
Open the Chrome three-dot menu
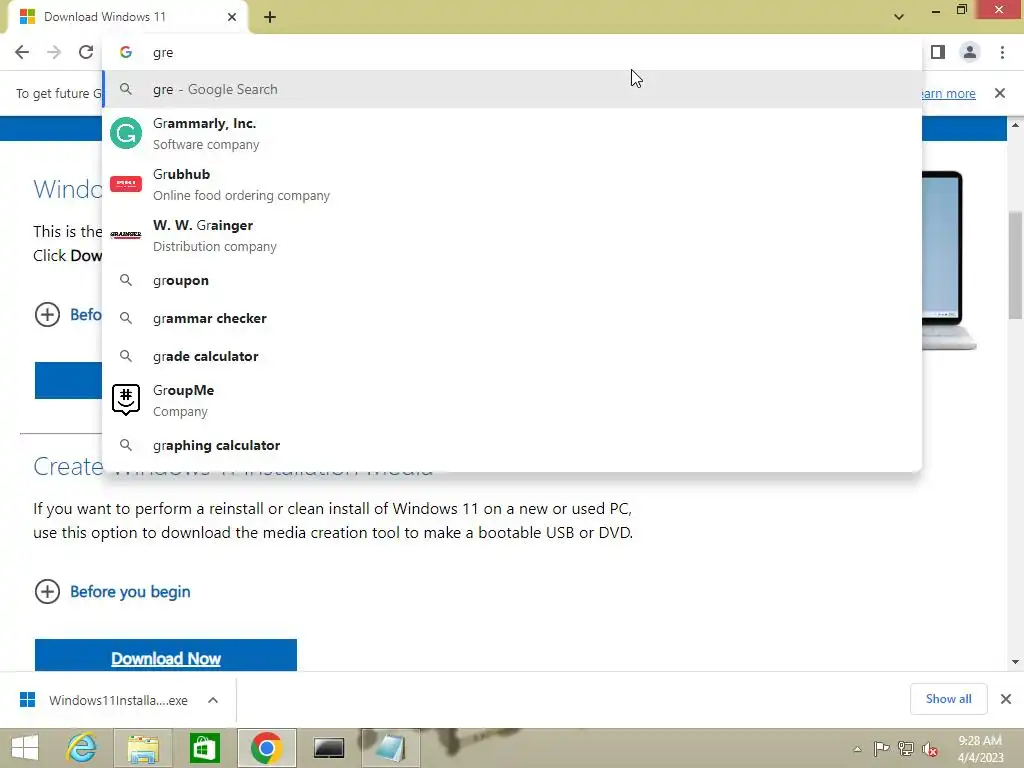(x=1002, y=52)
